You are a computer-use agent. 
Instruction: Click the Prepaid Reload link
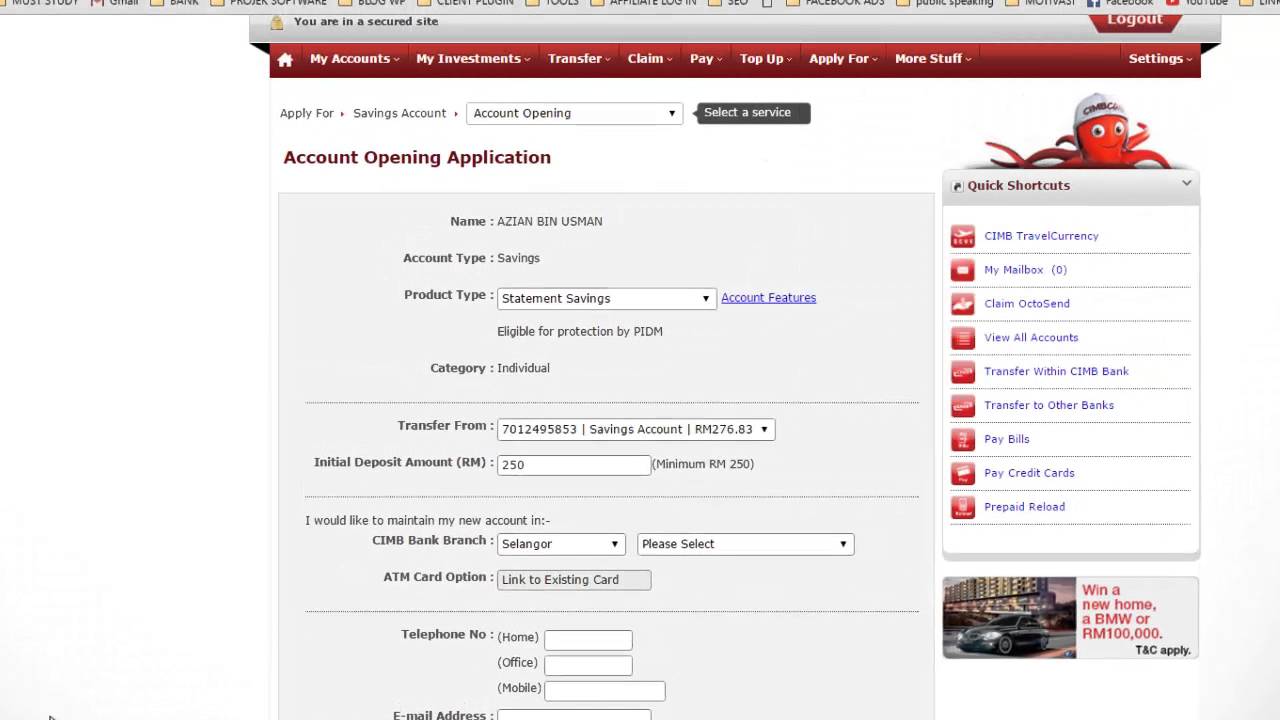(x=1025, y=507)
